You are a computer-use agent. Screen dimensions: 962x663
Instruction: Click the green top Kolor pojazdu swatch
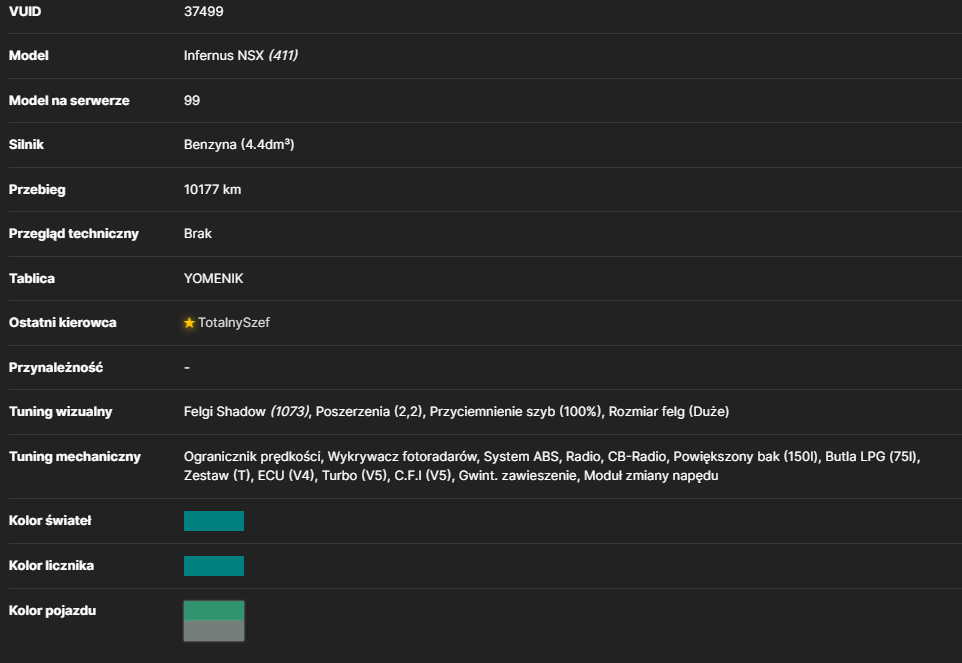pyautogui.click(x=214, y=610)
